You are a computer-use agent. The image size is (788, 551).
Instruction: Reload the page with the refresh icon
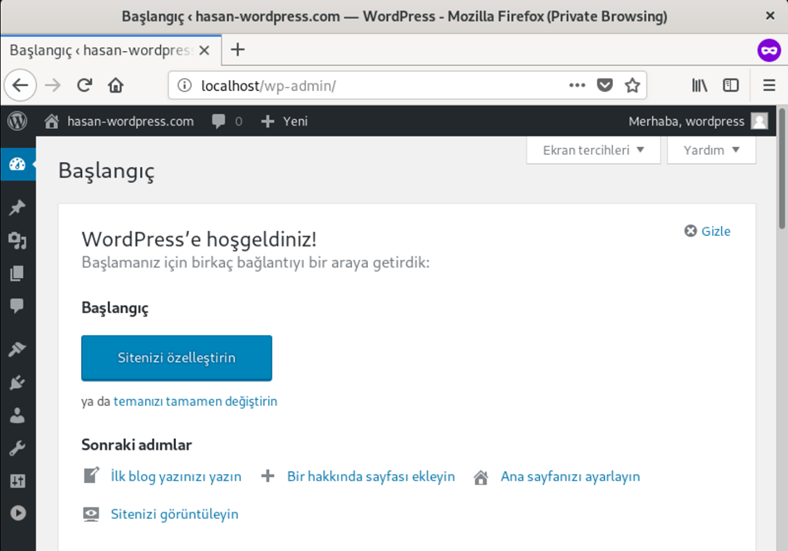(84, 85)
